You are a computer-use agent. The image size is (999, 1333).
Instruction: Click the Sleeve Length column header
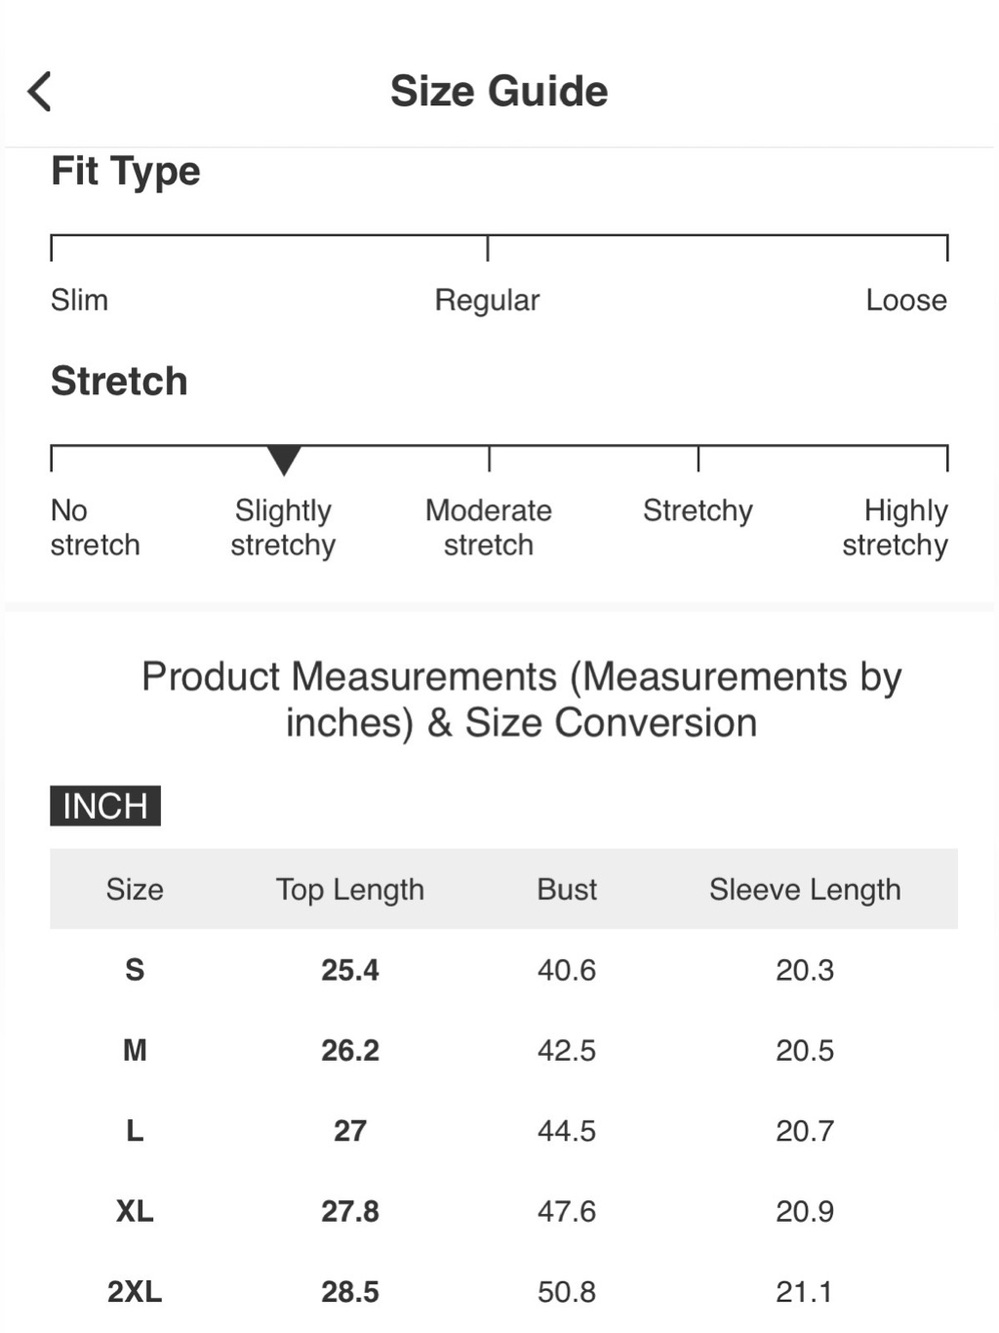805,889
